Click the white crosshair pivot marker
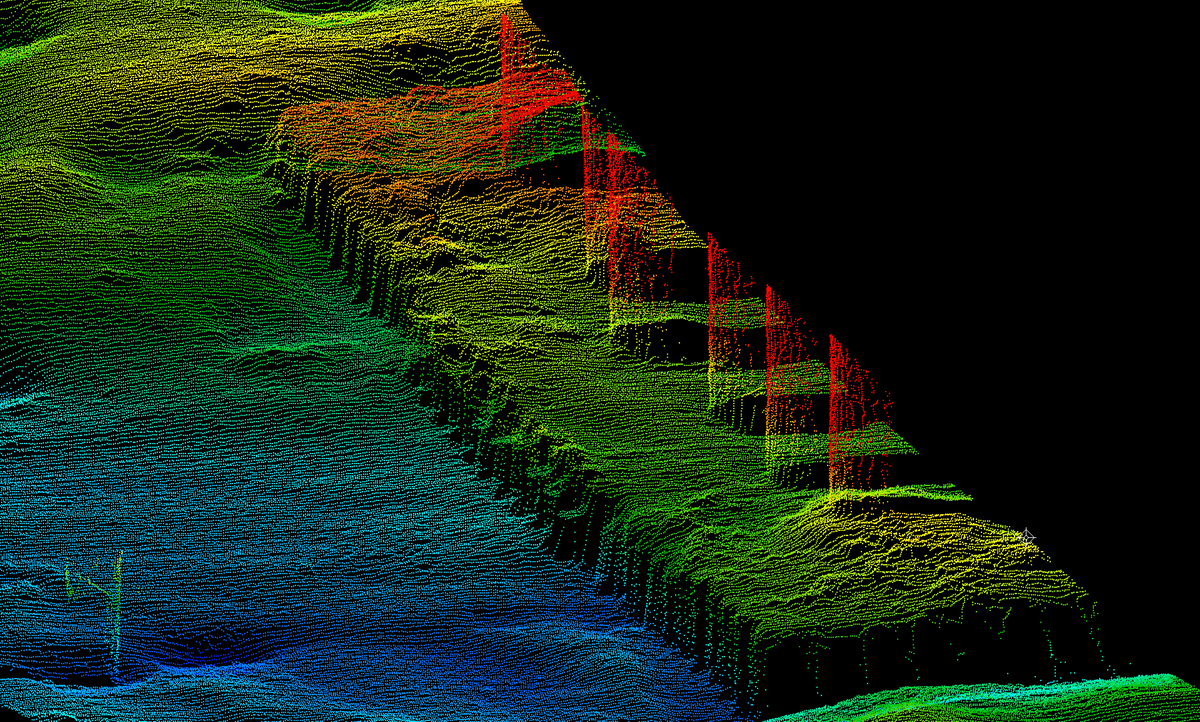The width and height of the screenshot is (1200, 722). click(1028, 535)
